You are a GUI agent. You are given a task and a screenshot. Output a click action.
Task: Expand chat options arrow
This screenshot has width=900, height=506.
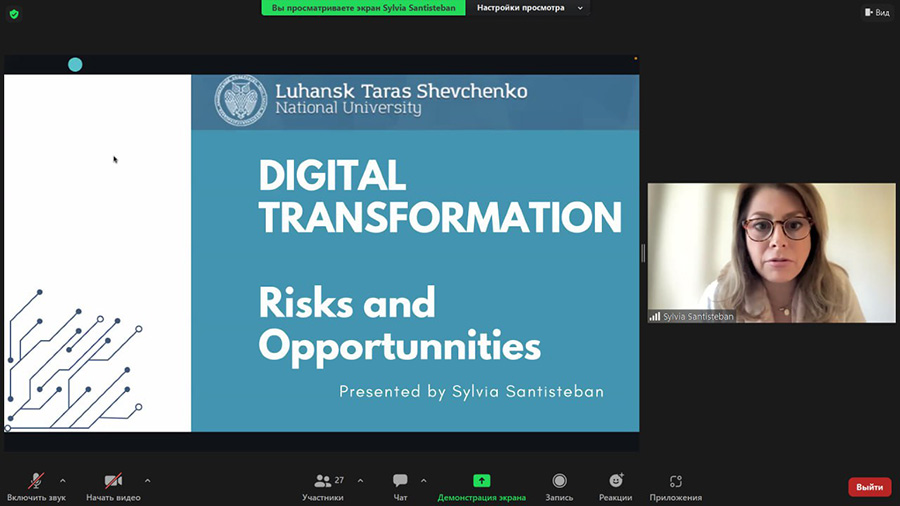coord(424,481)
